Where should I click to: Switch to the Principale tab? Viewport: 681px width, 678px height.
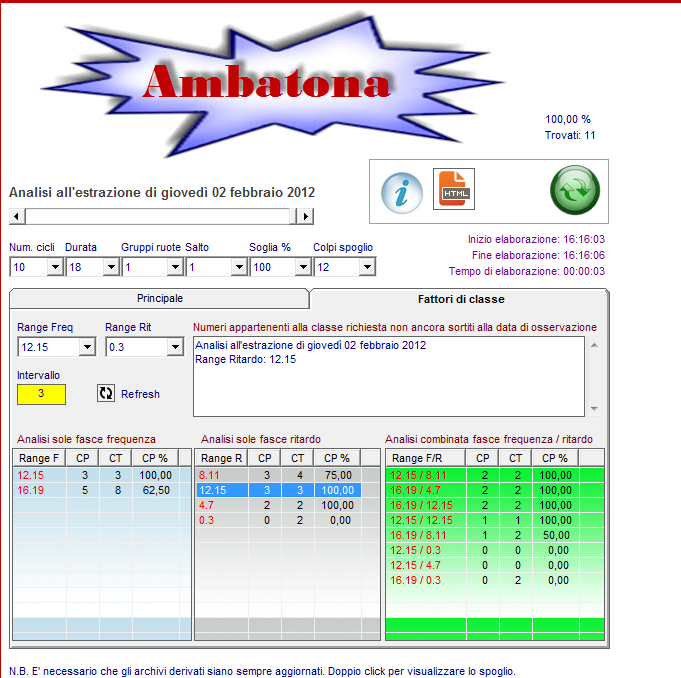pyautogui.click(x=159, y=298)
